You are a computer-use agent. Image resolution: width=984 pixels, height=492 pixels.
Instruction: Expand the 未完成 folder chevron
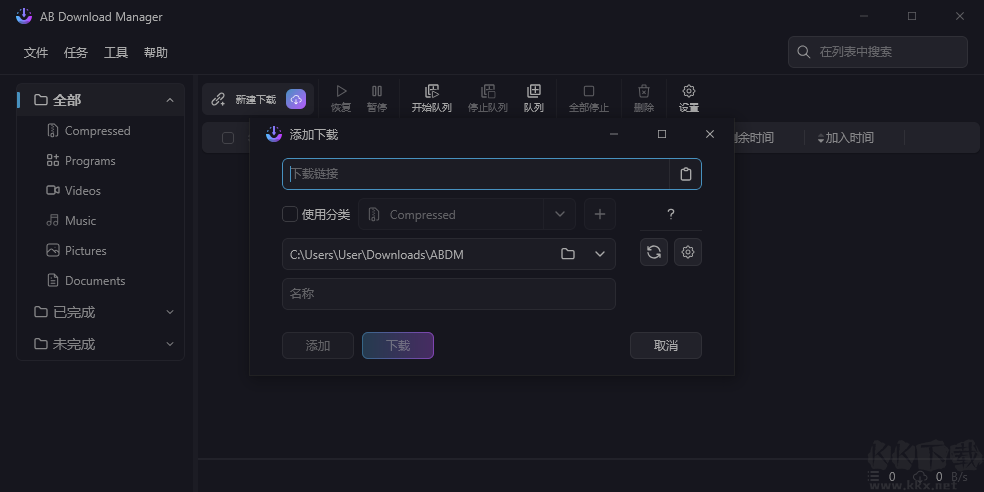[x=169, y=344]
